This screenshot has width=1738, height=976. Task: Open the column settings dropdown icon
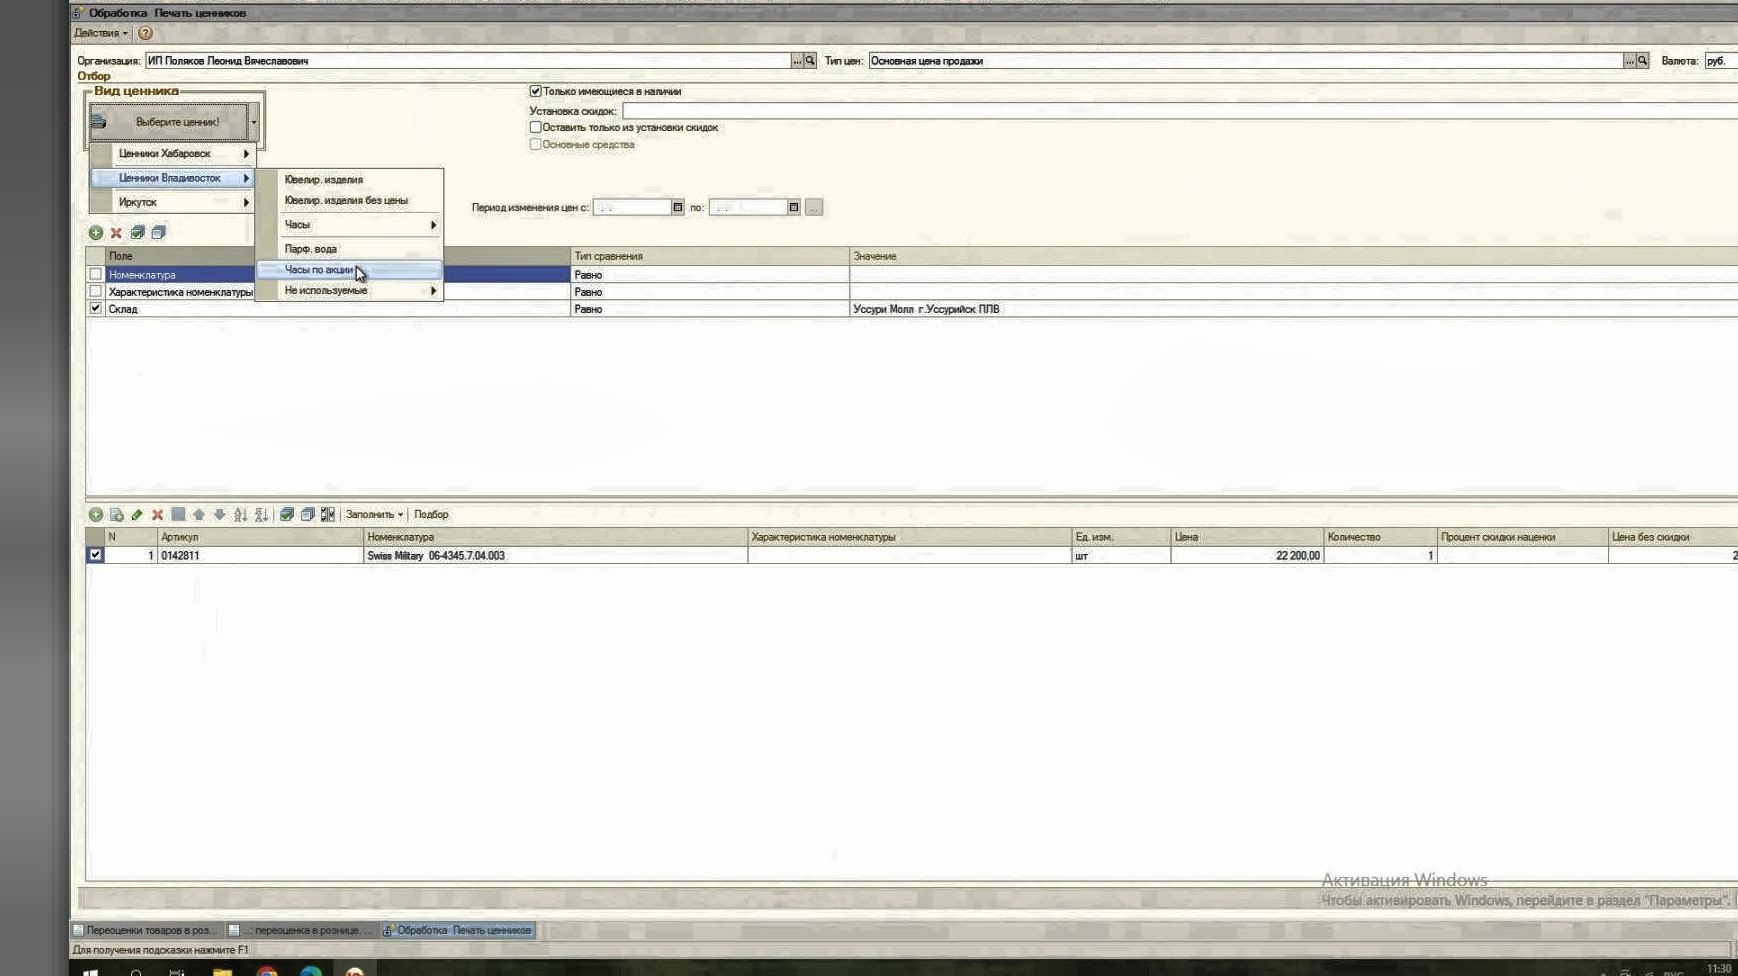(x=328, y=515)
